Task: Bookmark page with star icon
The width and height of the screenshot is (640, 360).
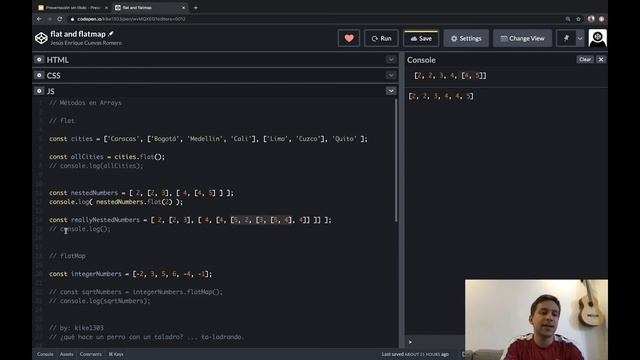Action: click(x=578, y=19)
